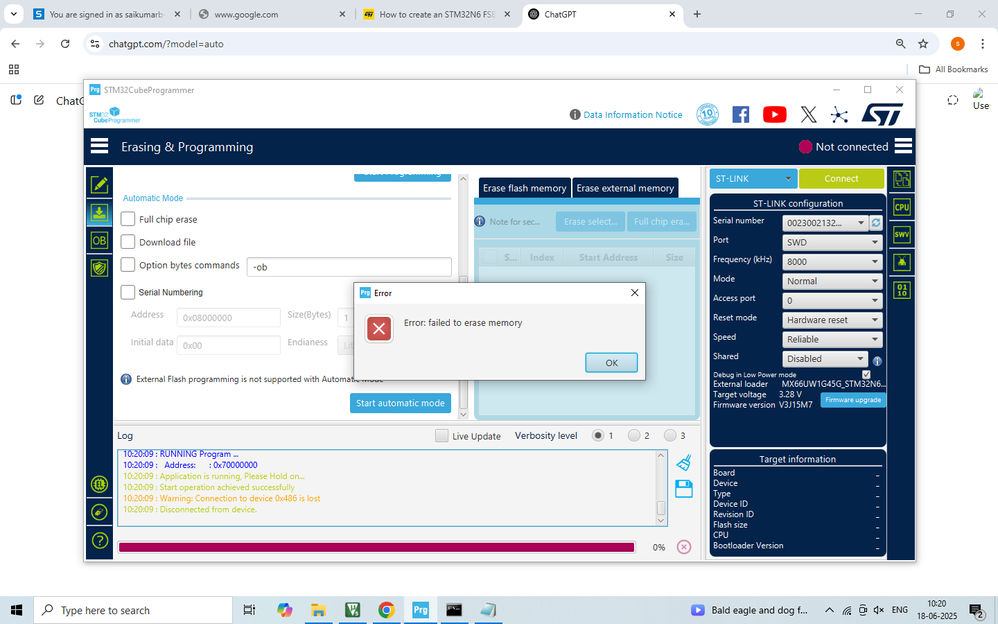Save the log with floppy disk icon
998x624 pixels.
point(684,489)
